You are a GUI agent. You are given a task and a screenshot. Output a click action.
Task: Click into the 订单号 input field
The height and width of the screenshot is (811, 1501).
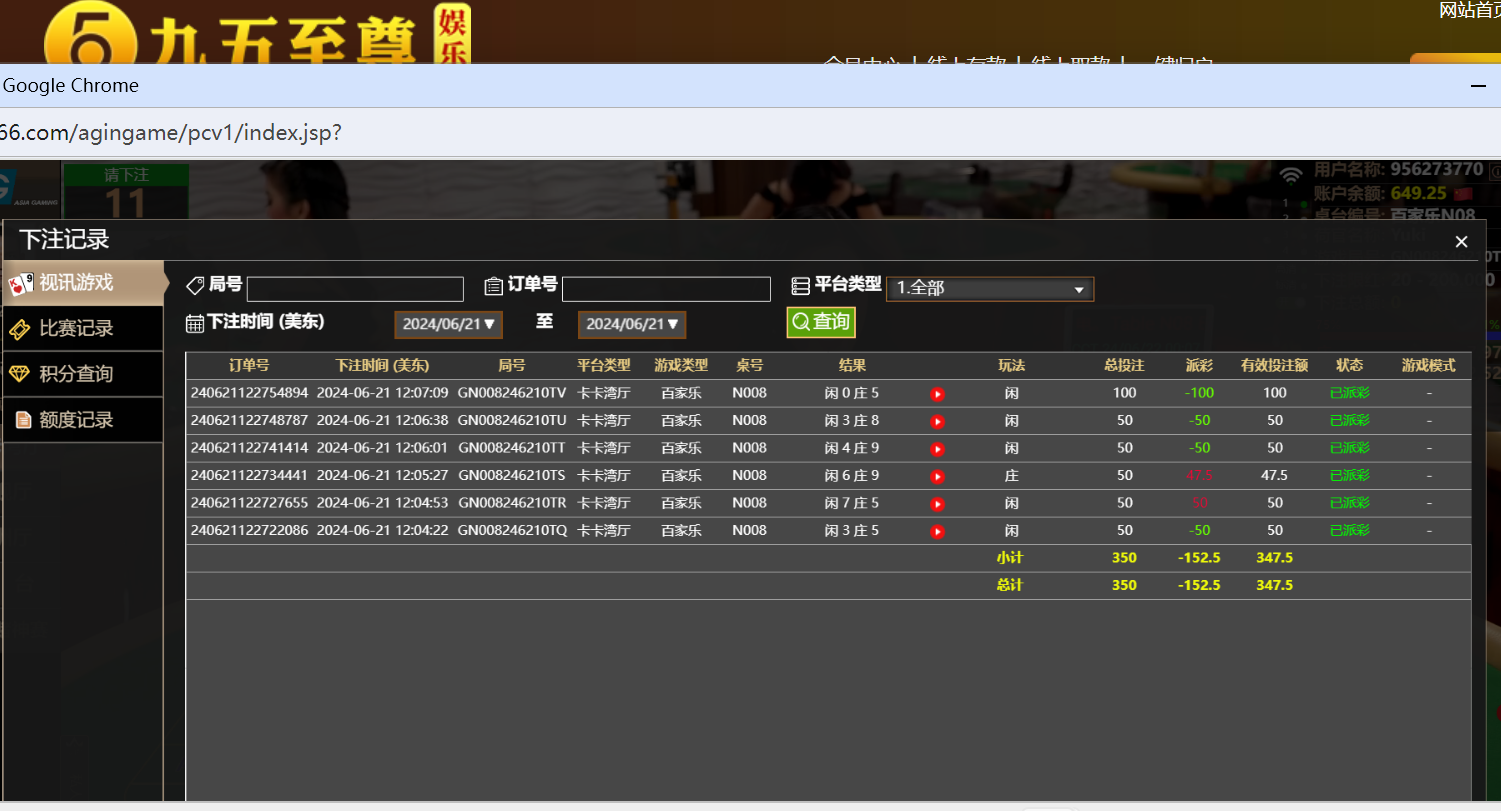(x=666, y=289)
